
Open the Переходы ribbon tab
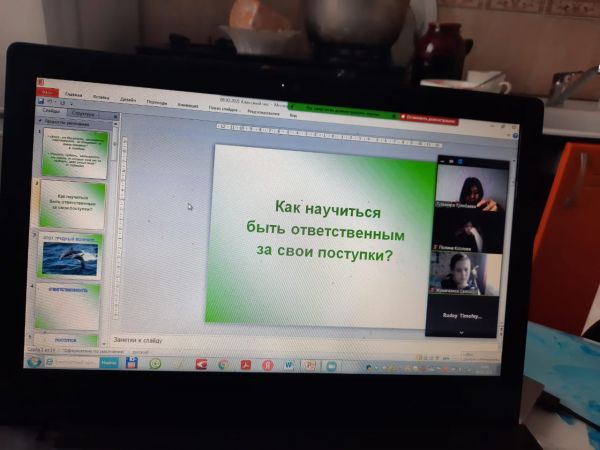[156, 102]
